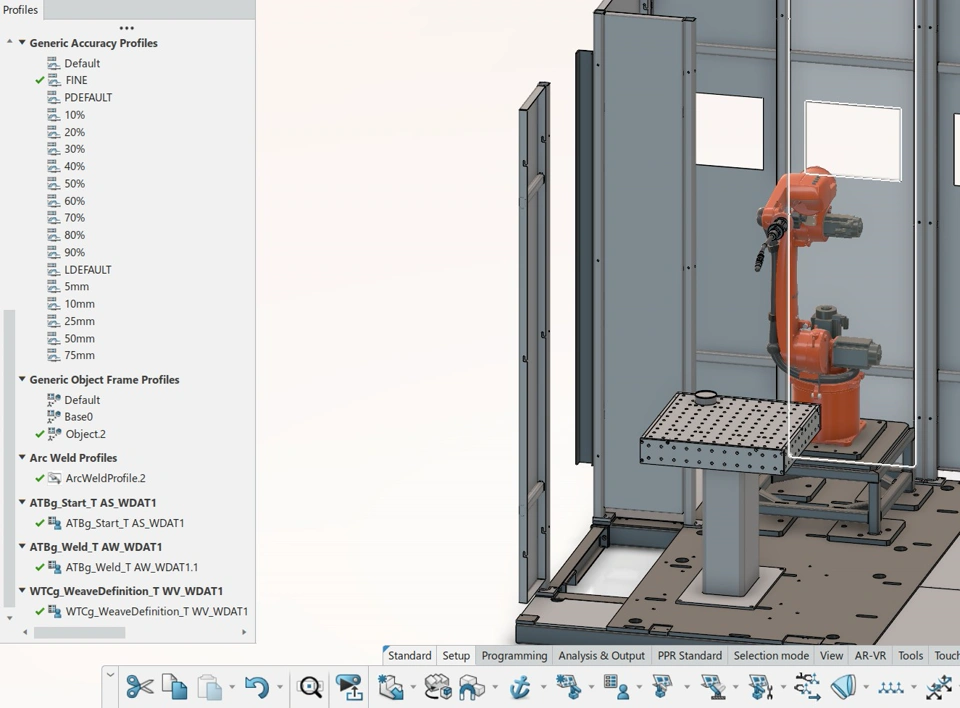Click the WTCg_WeaveDefinition_T WV_WDAT1 item icon
The image size is (960, 708).
pyautogui.click(x=54, y=611)
